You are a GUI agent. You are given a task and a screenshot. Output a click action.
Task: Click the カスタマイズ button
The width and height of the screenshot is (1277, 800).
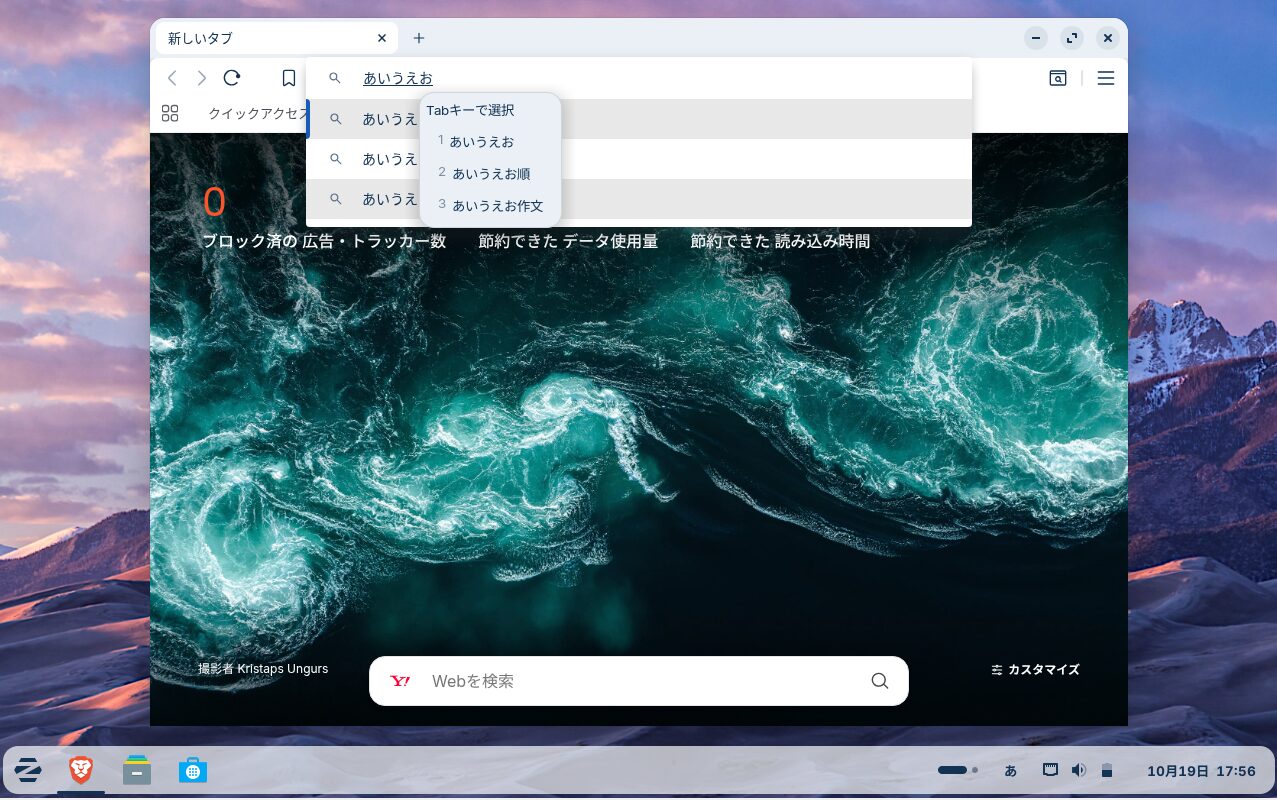(1035, 670)
